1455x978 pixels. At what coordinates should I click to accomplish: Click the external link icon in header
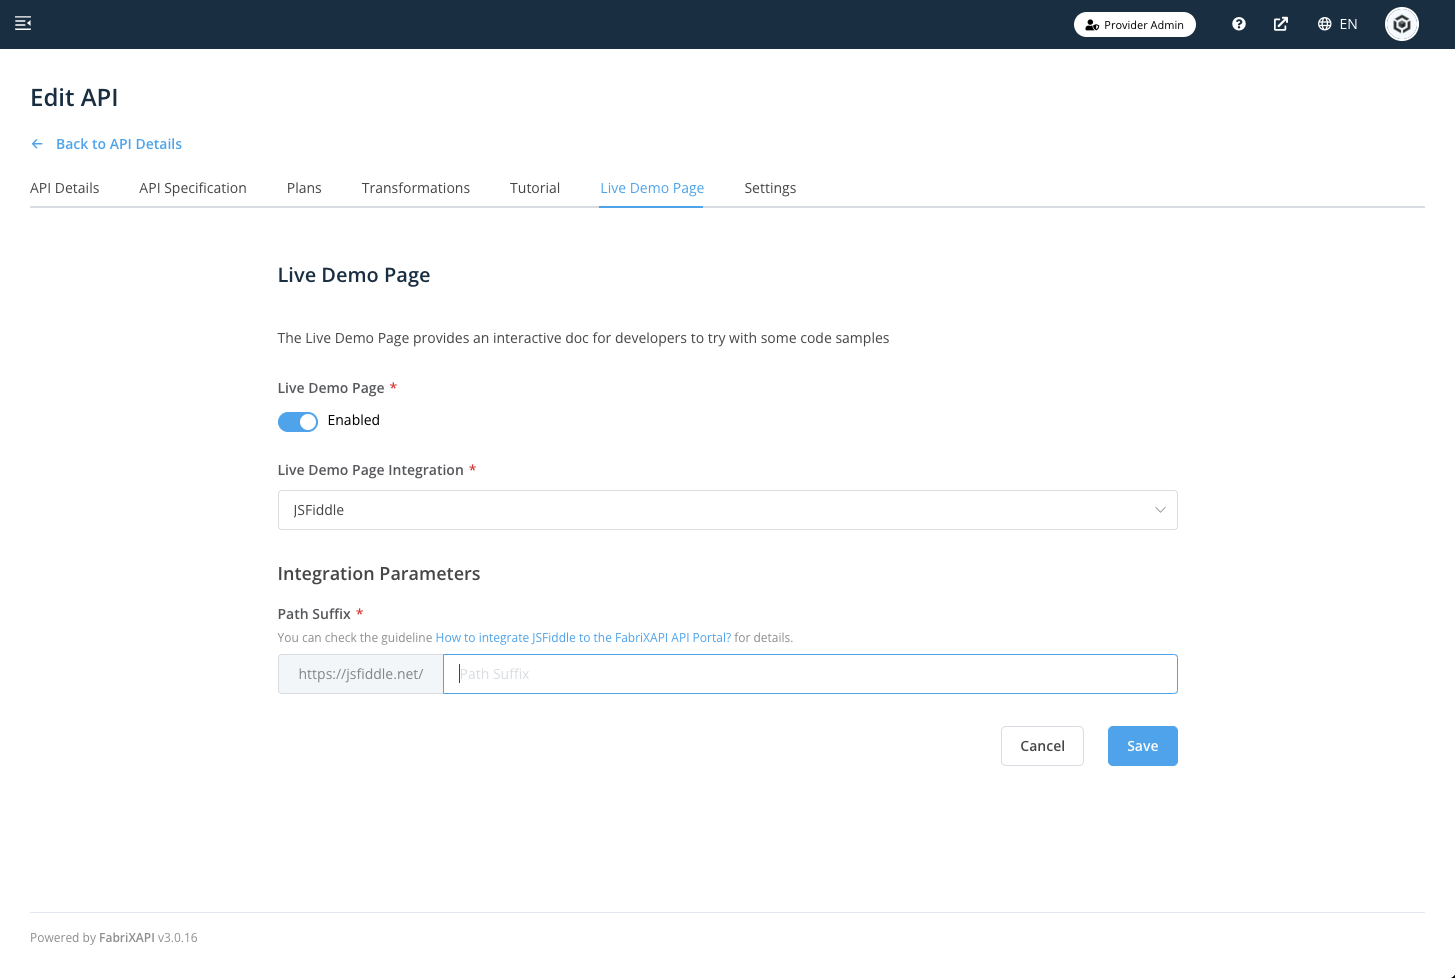tap(1280, 24)
